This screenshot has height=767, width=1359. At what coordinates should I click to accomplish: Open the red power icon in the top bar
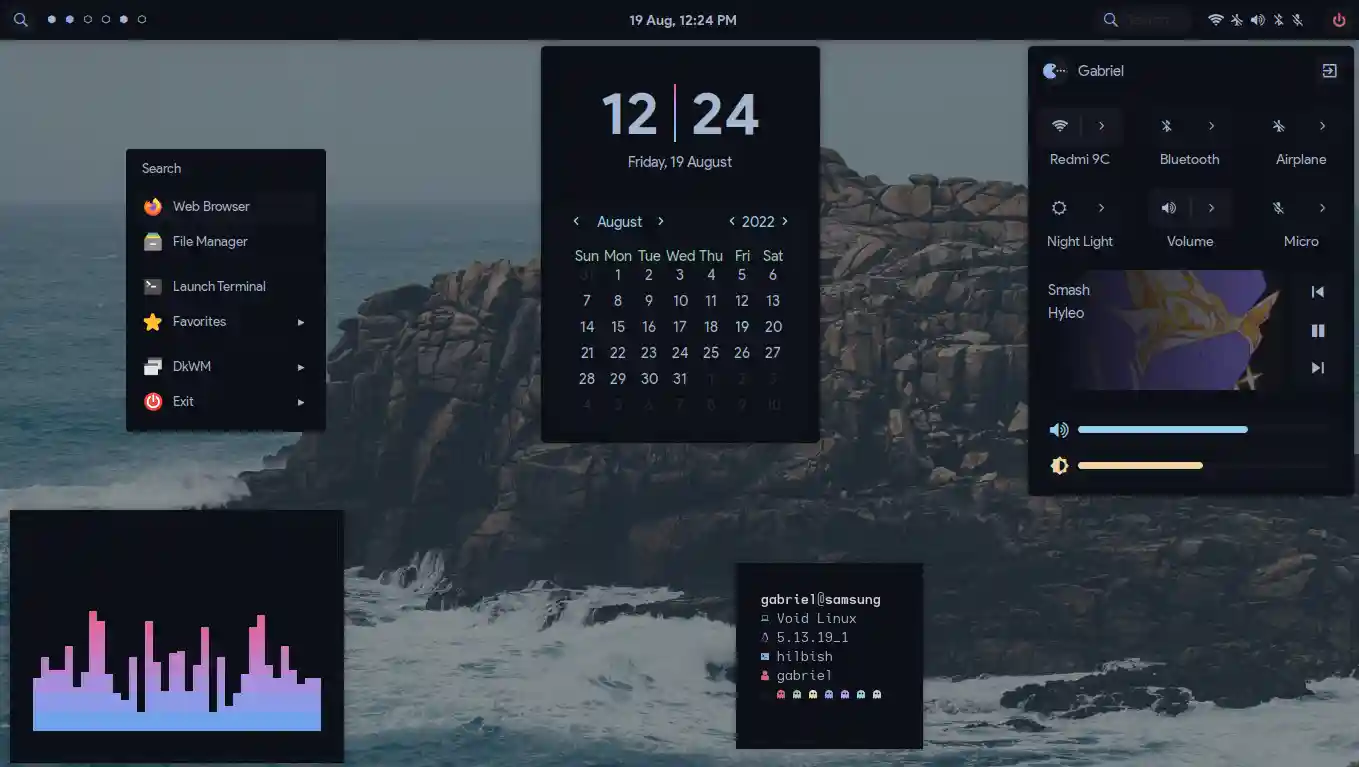tap(1339, 20)
